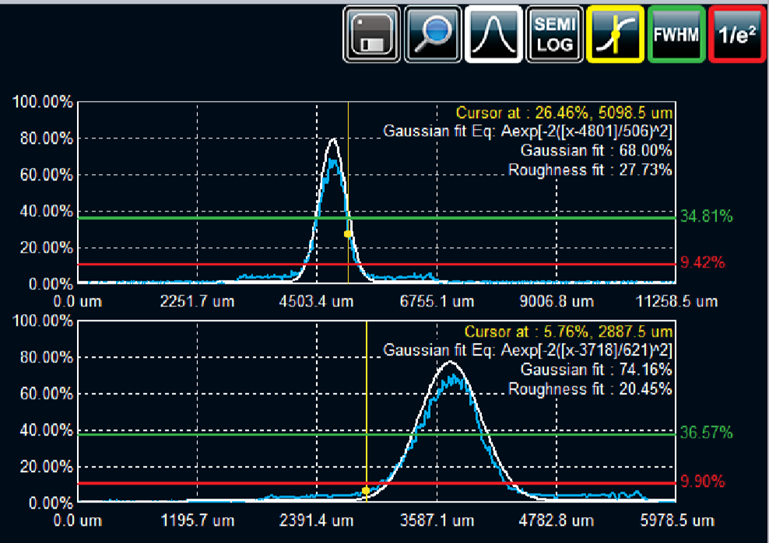Viewport: 769px width, 543px height.
Task: Click "Cursor at : 5.76%, 2887.5 um" readout
Action: pos(568,332)
